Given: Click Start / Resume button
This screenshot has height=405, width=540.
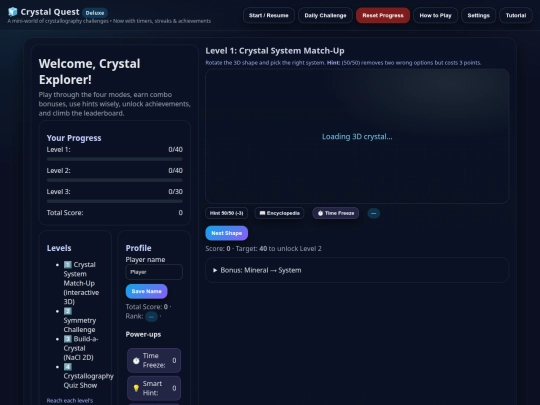Looking at the screenshot, I should pyautogui.click(x=269, y=15).
